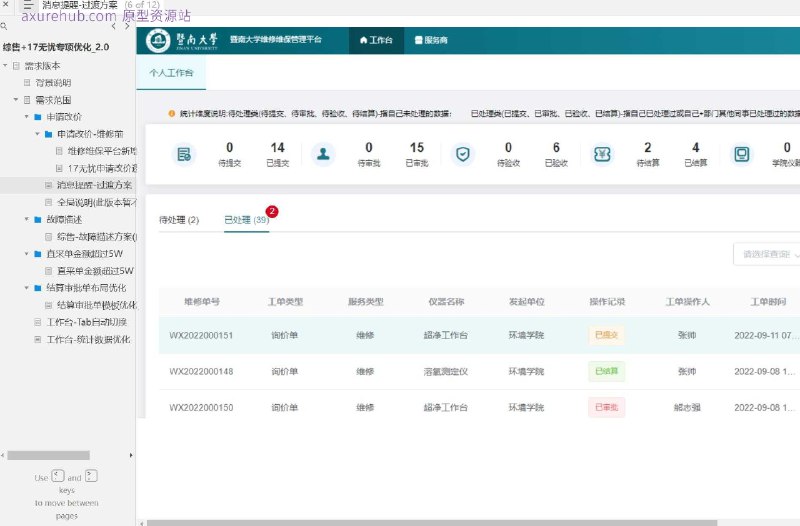The image size is (800, 526).
Task: Open the 工作台 nav menu
Action: point(376,40)
